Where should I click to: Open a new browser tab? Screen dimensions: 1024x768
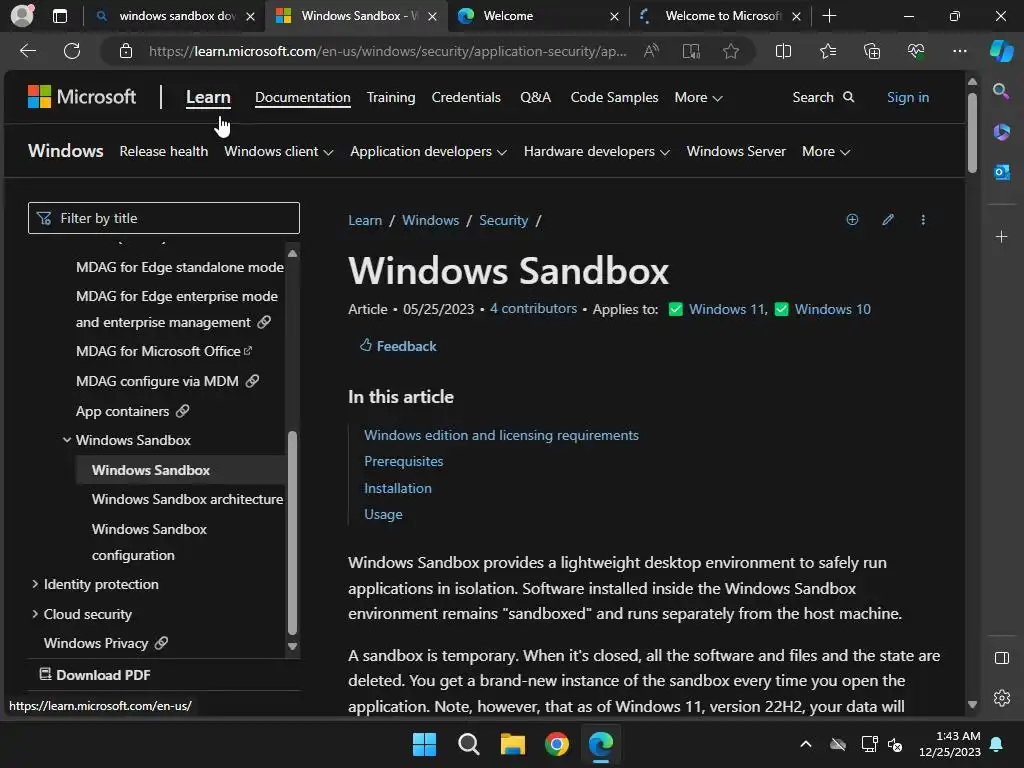coord(829,16)
